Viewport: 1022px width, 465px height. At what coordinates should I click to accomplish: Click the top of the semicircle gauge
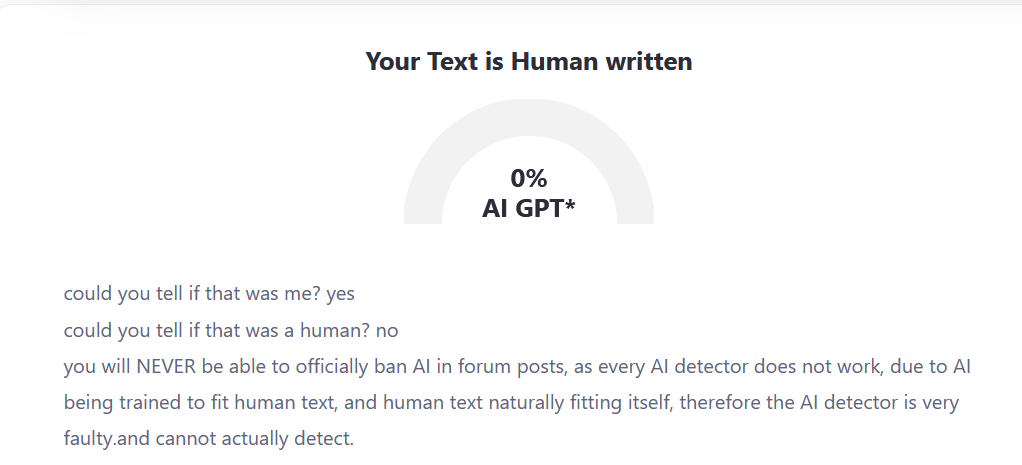click(x=529, y=117)
